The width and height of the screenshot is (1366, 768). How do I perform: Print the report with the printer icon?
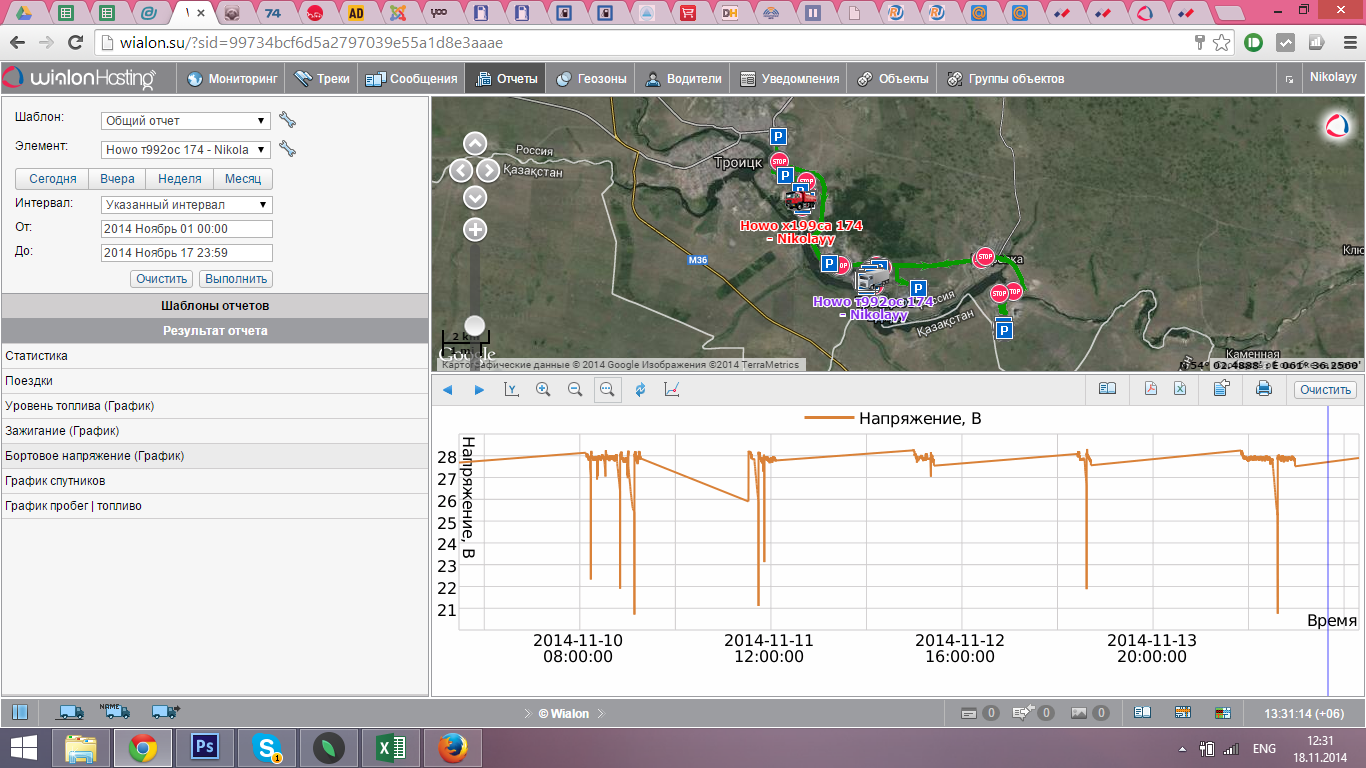click(x=1263, y=390)
